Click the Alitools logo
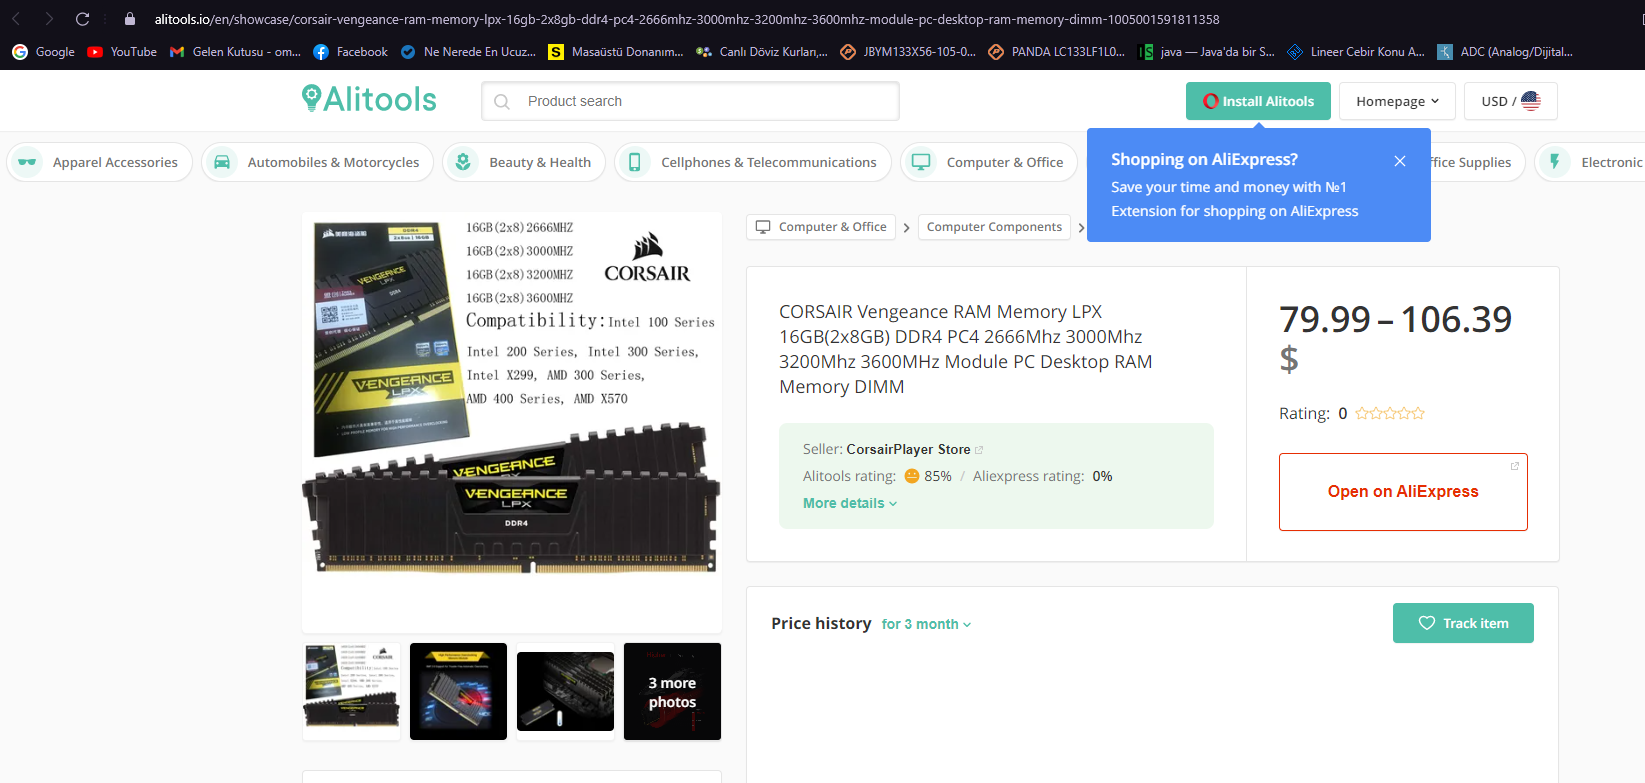1645x783 pixels. [369, 99]
